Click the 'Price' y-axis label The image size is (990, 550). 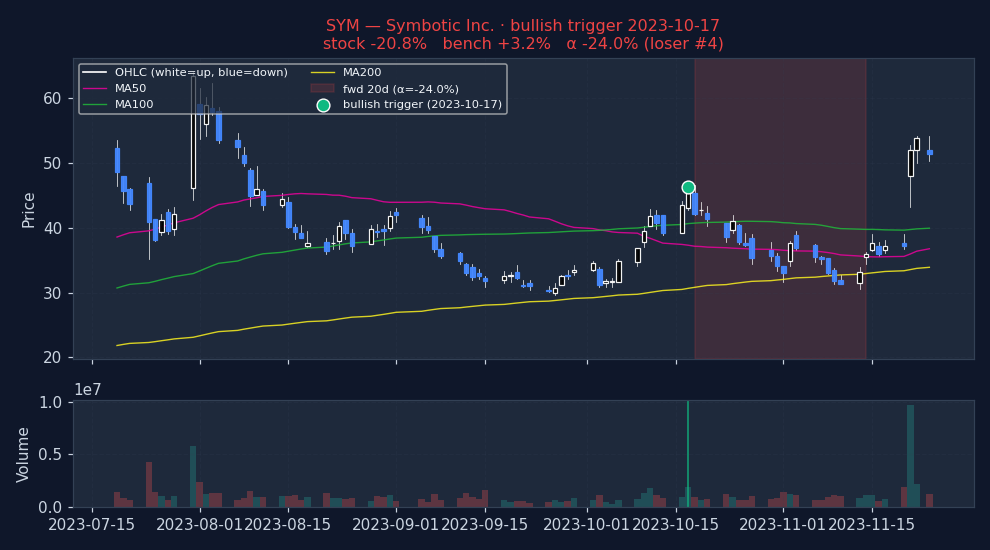tap(29, 209)
